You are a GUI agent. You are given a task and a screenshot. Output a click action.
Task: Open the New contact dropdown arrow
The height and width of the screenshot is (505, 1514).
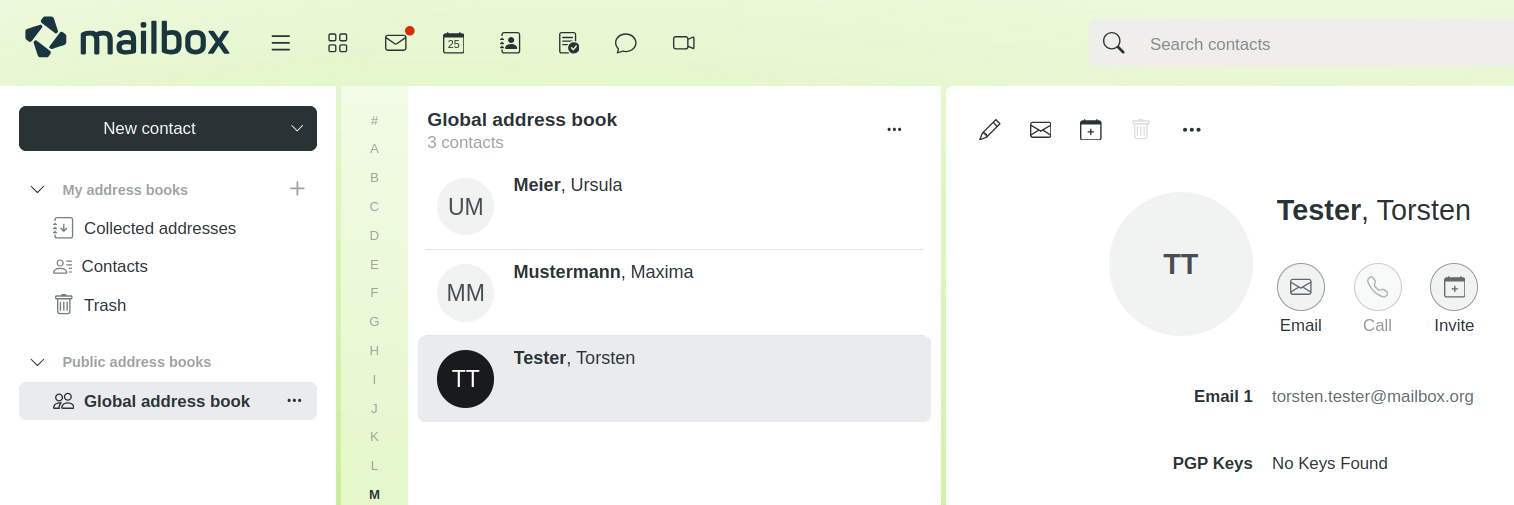[x=297, y=128]
